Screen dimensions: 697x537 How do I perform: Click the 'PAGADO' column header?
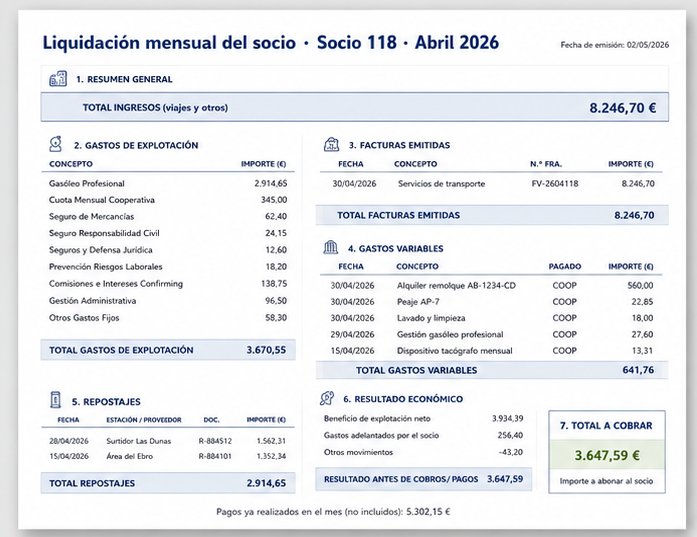565,266
